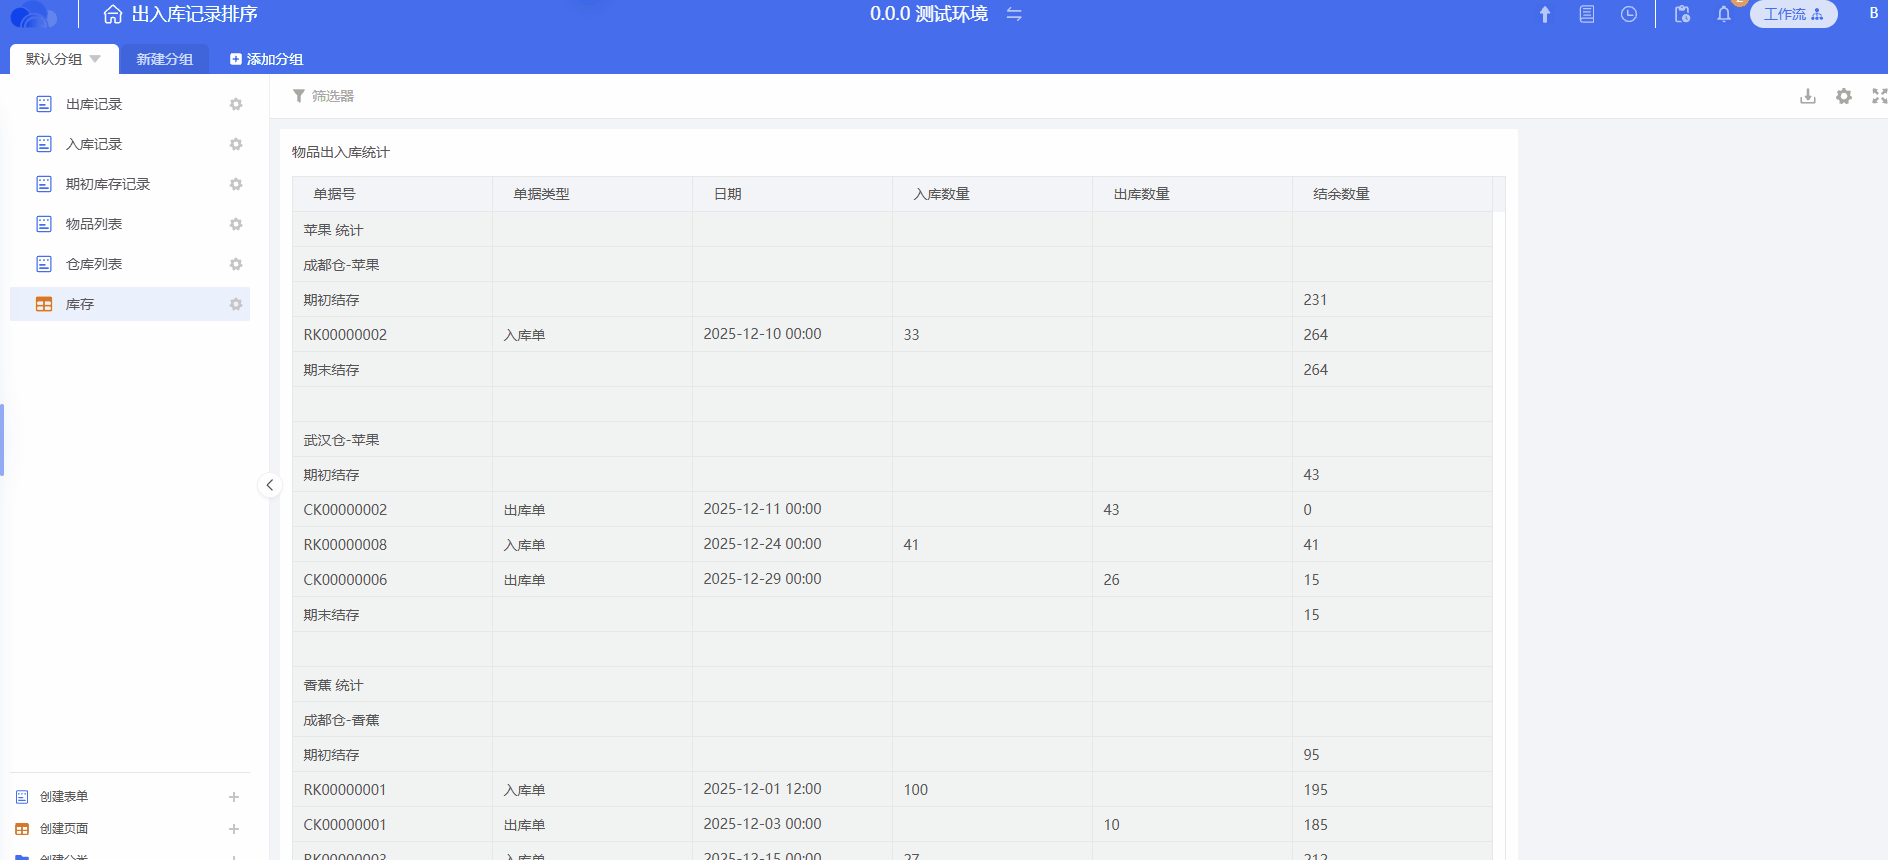Click the home icon beside 出入库记录排序
The image size is (1888, 860).
tap(113, 14)
